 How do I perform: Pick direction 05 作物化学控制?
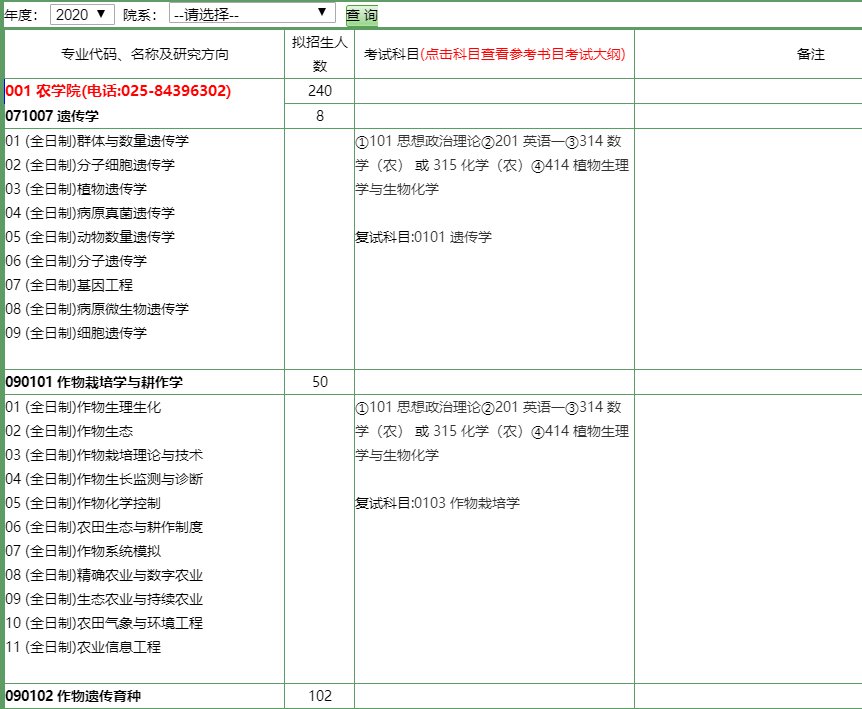[83, 503]
